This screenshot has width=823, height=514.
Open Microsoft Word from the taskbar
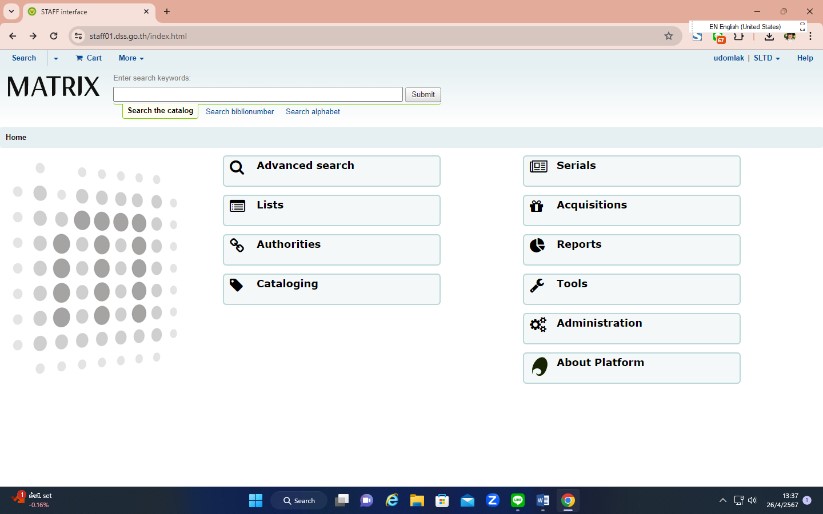pyautogui.click(x=543, y=500)
